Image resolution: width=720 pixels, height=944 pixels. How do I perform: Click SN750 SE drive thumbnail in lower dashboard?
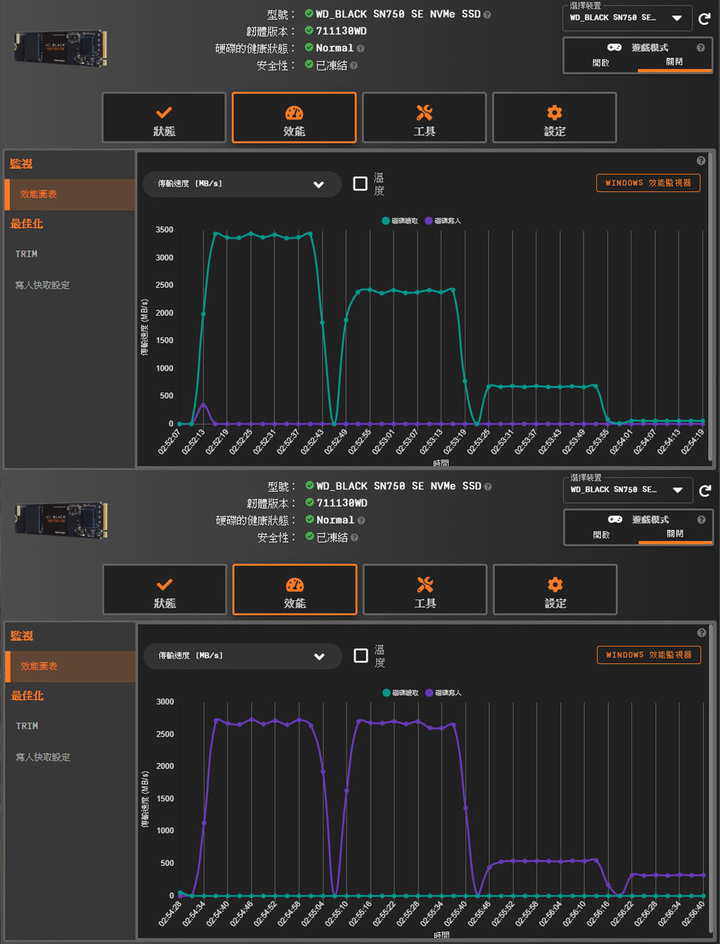pyautogui.click(x=61, y=520)
